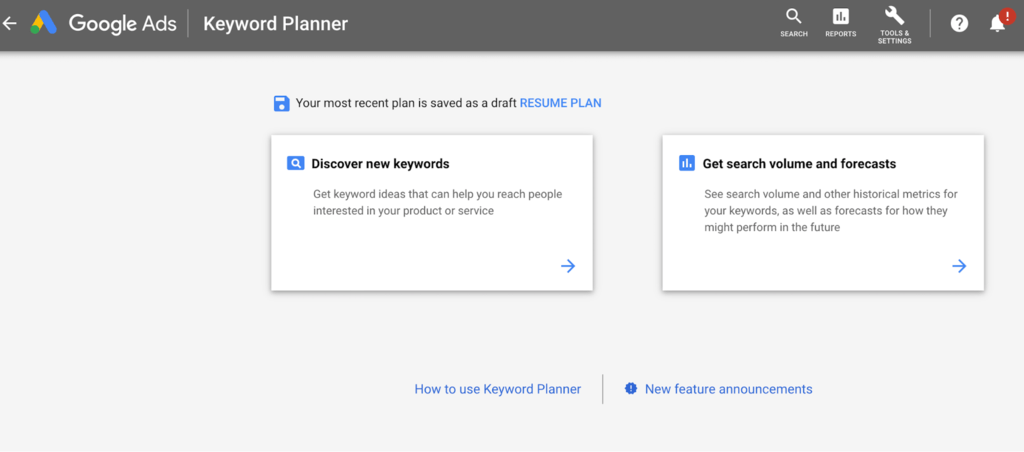Image resolution: width=1024 pixels, height=452 pixels.
Task: Open New feature announcements link
Action: point(729,389)
